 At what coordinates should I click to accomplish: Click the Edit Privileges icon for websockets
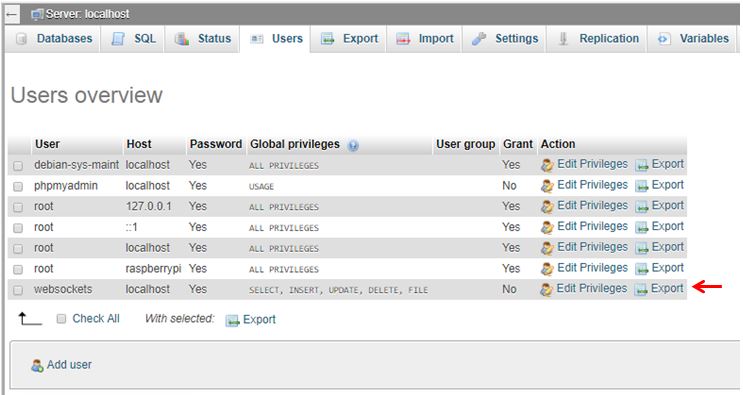[546, 289]
